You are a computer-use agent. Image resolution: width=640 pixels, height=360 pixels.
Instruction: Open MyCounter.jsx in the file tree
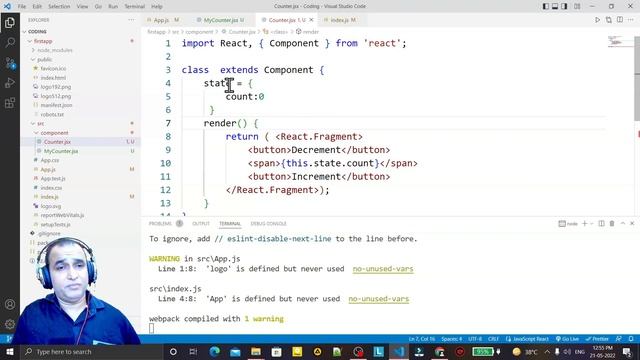(61, 151)
